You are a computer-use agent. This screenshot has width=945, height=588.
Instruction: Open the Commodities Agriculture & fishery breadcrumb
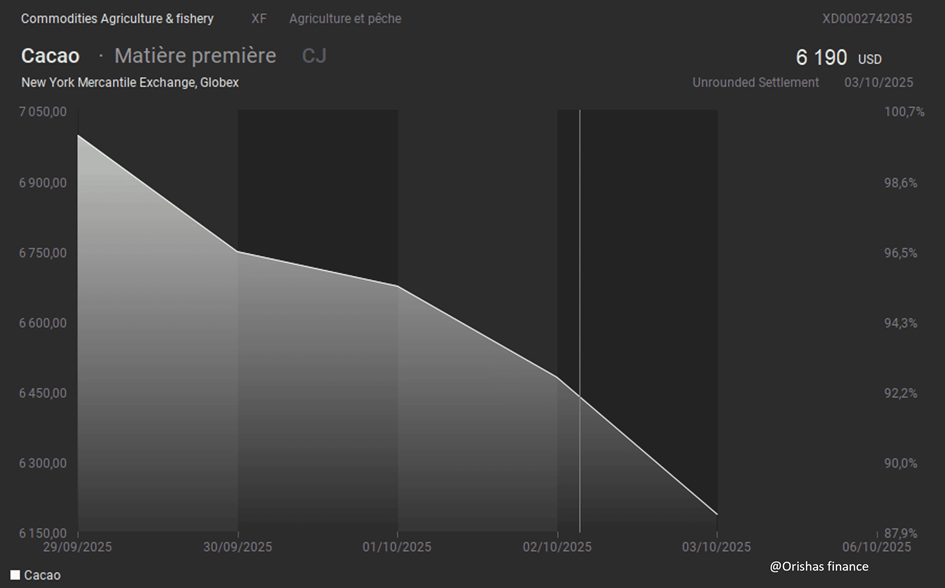pos(117,19)
